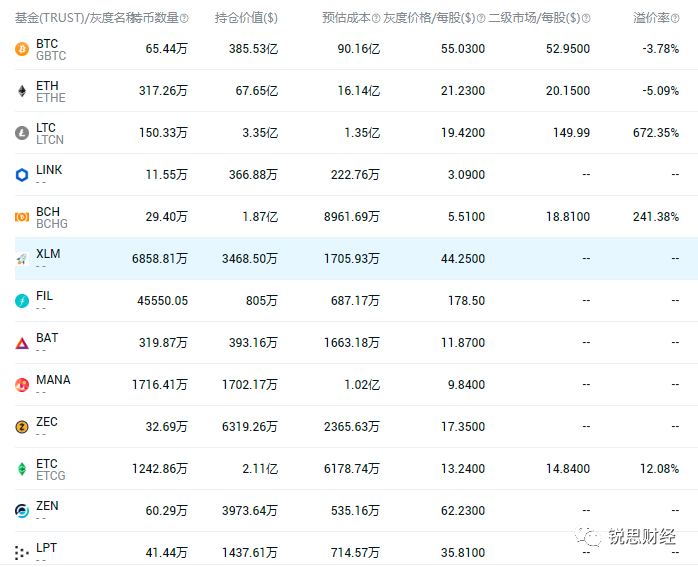Open the ETCG trust name

pyautogui.click(x=51, y=476)
